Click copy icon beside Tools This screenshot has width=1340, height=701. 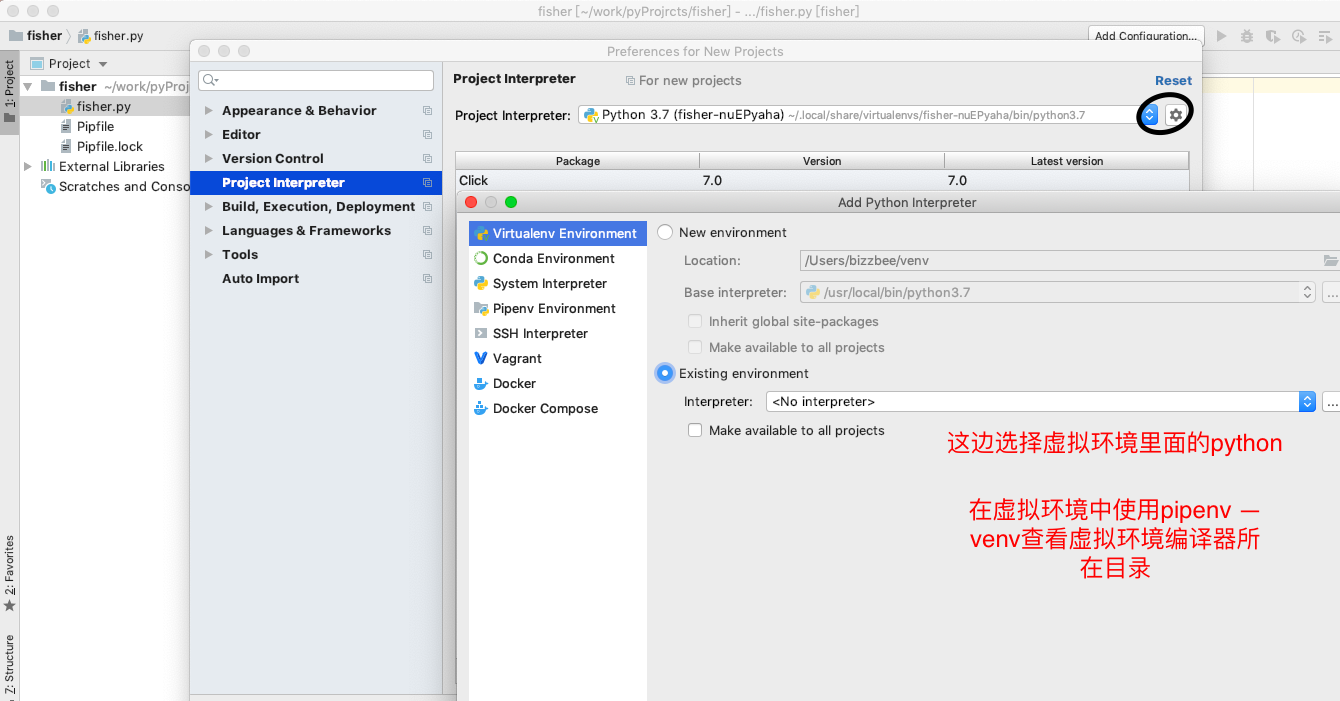[x=427, y=255]
